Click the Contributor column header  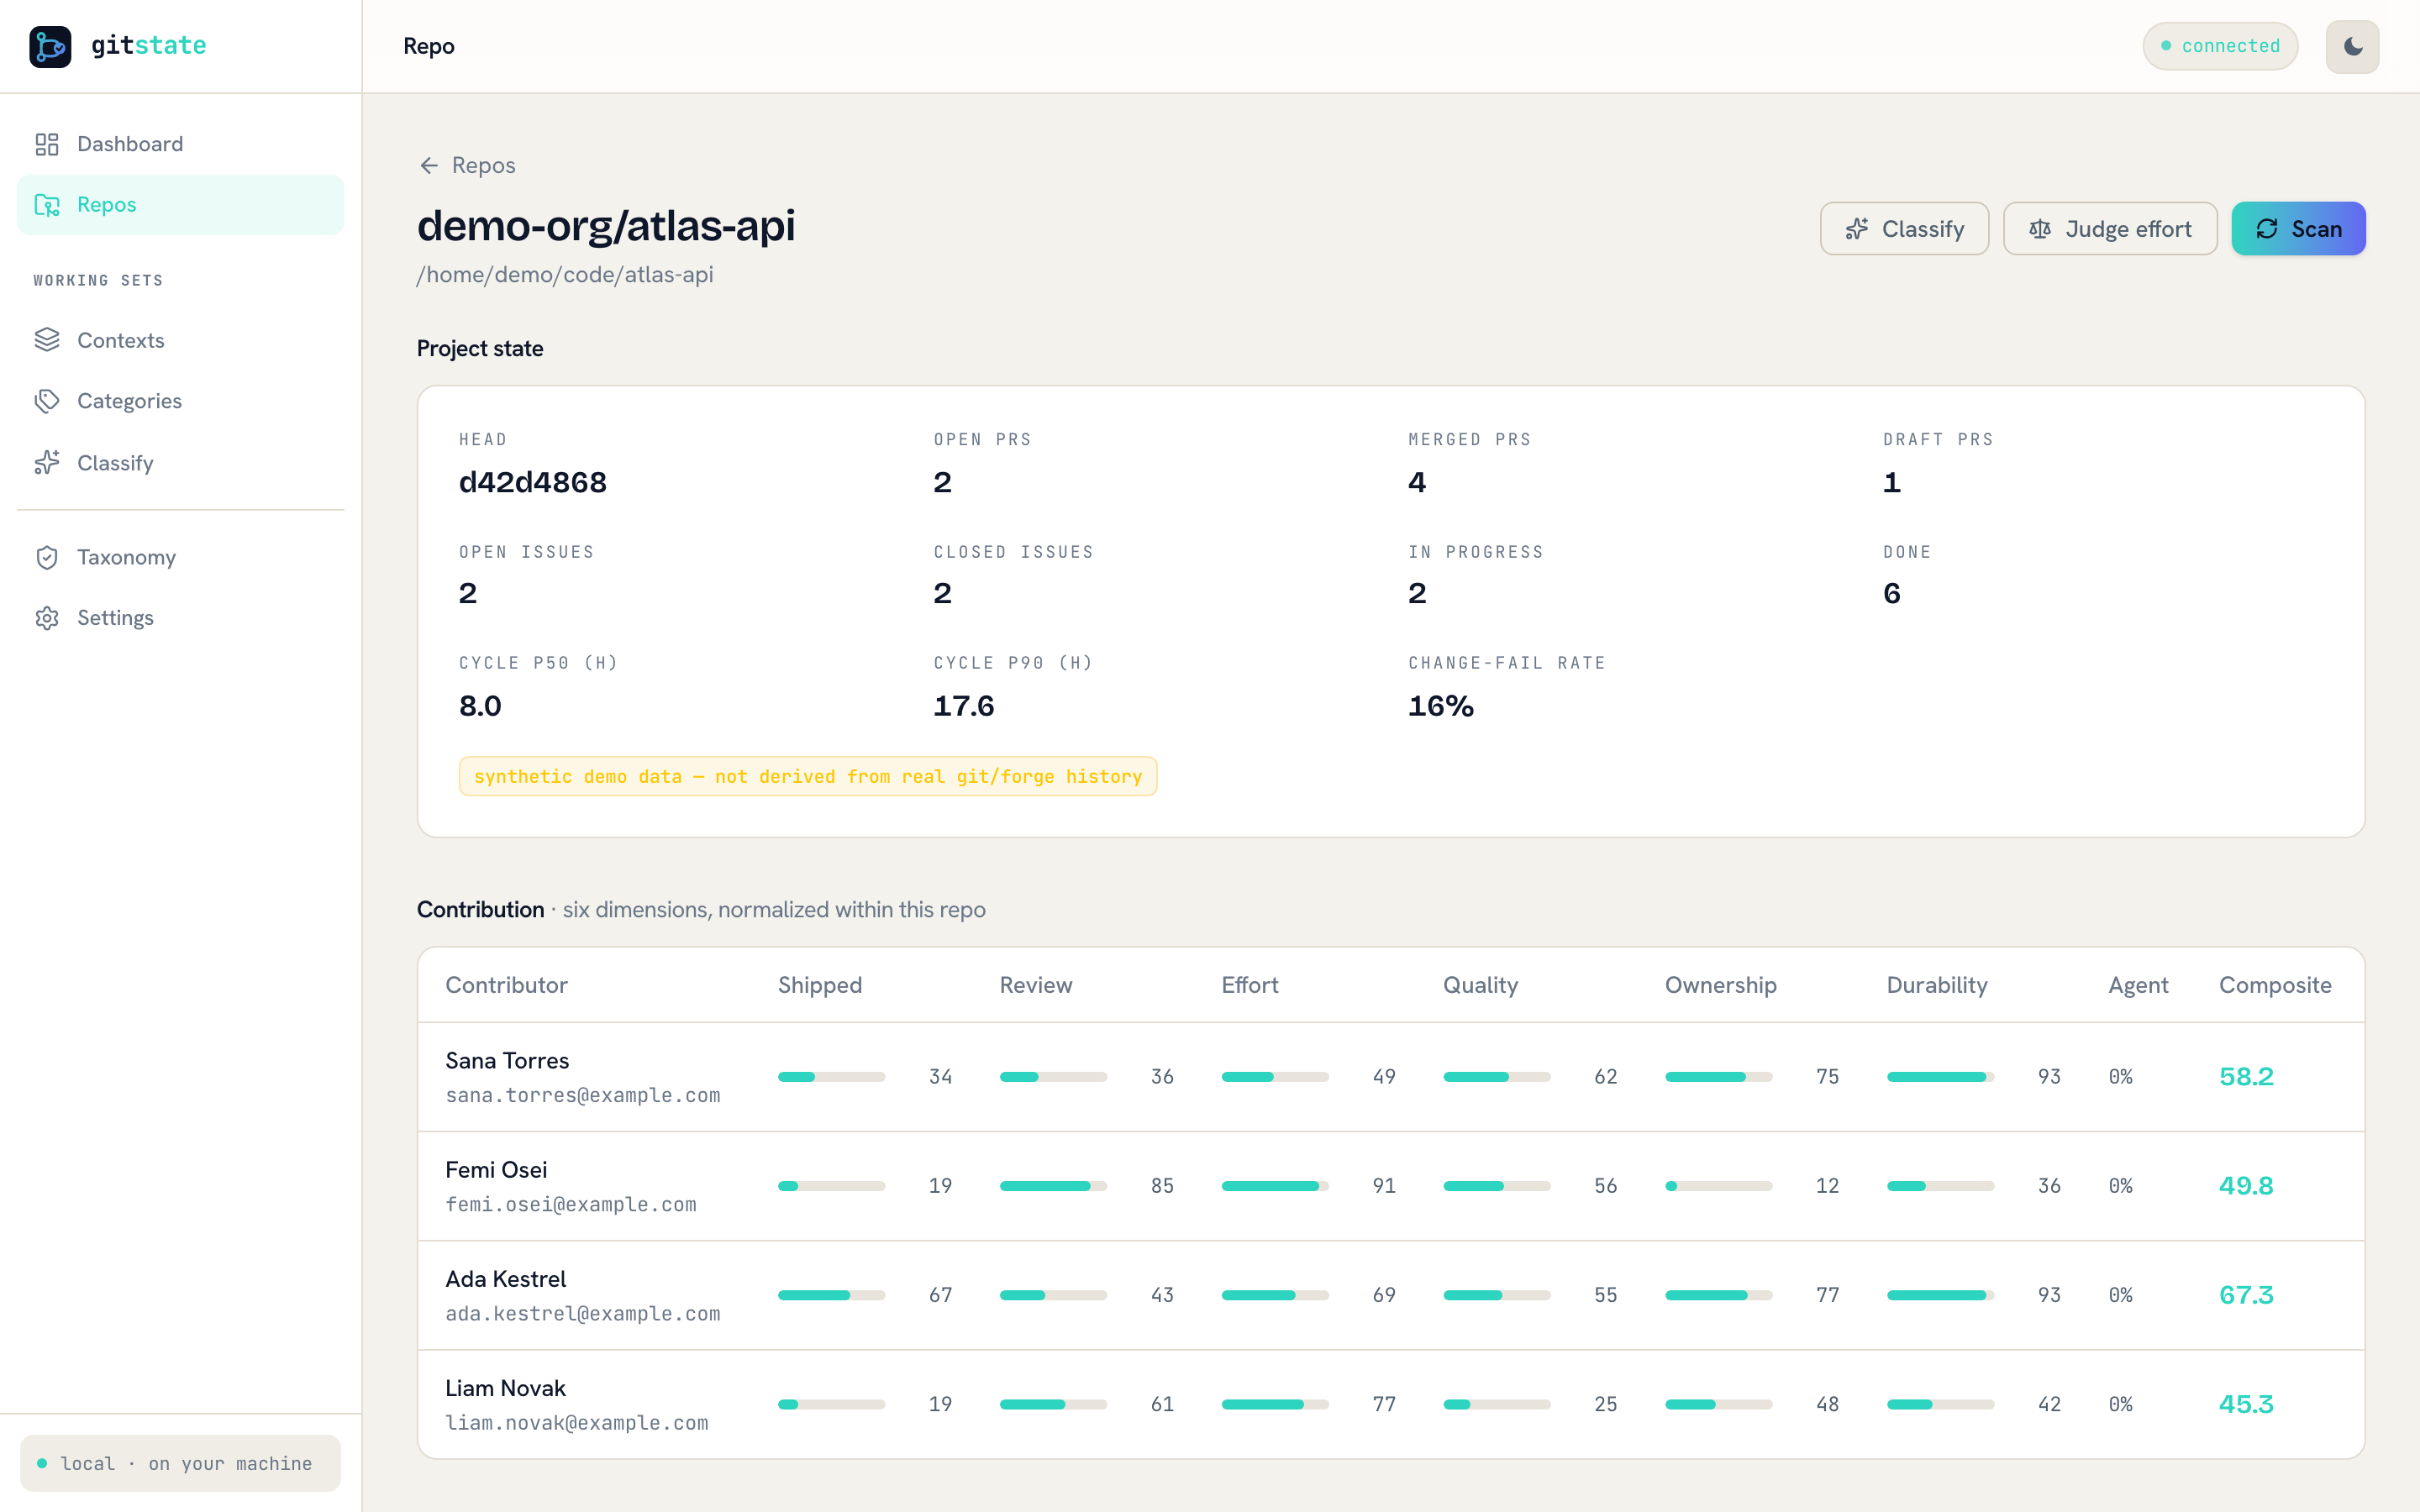coord(506,985)
